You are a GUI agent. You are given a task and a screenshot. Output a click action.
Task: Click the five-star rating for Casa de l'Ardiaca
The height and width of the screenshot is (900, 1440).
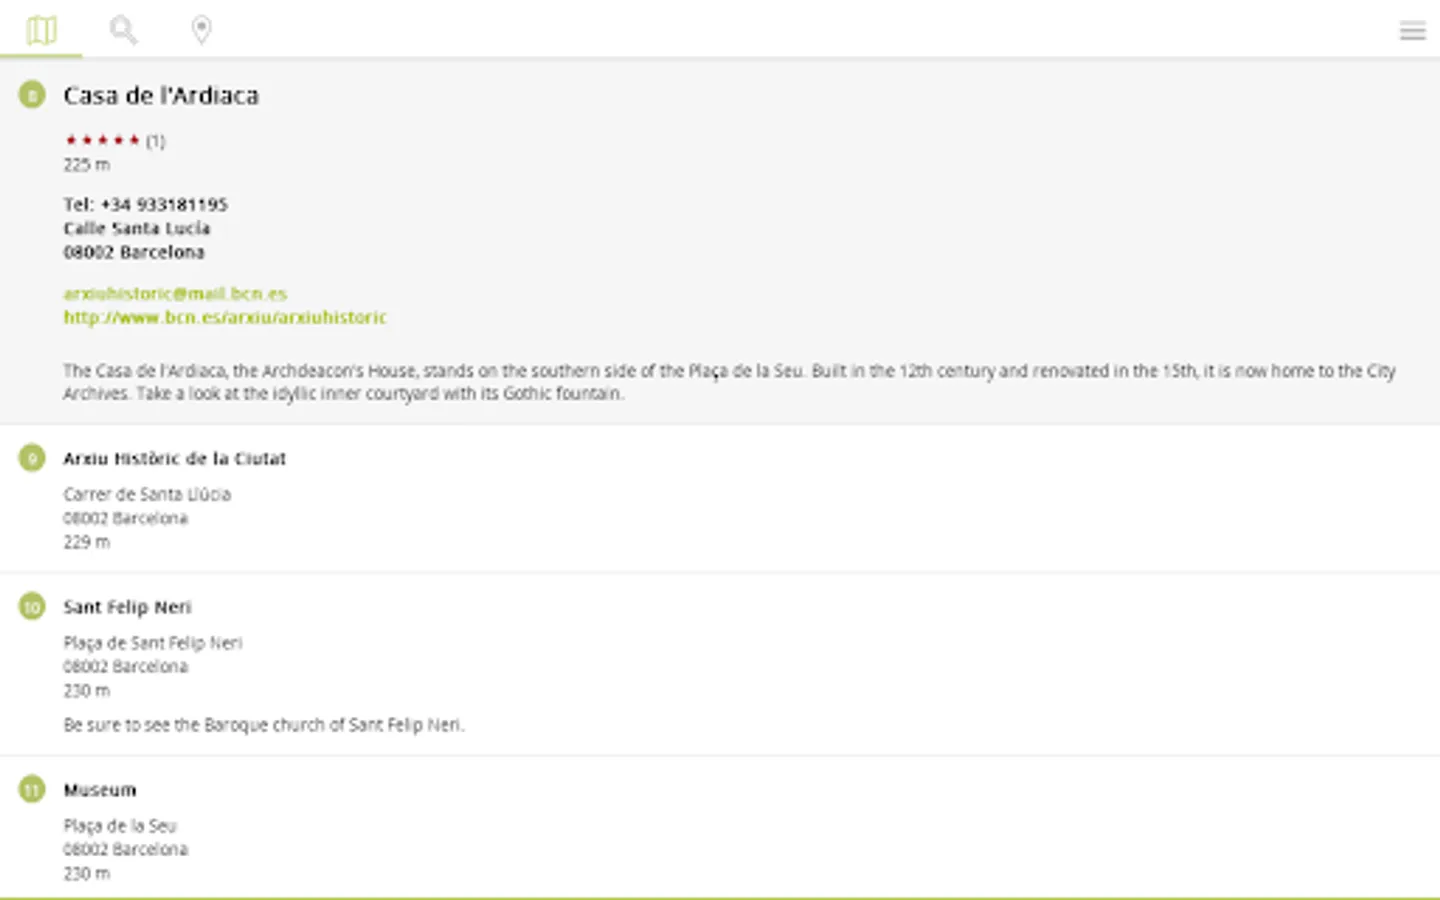pyautogui.click(x=103, y=140)
